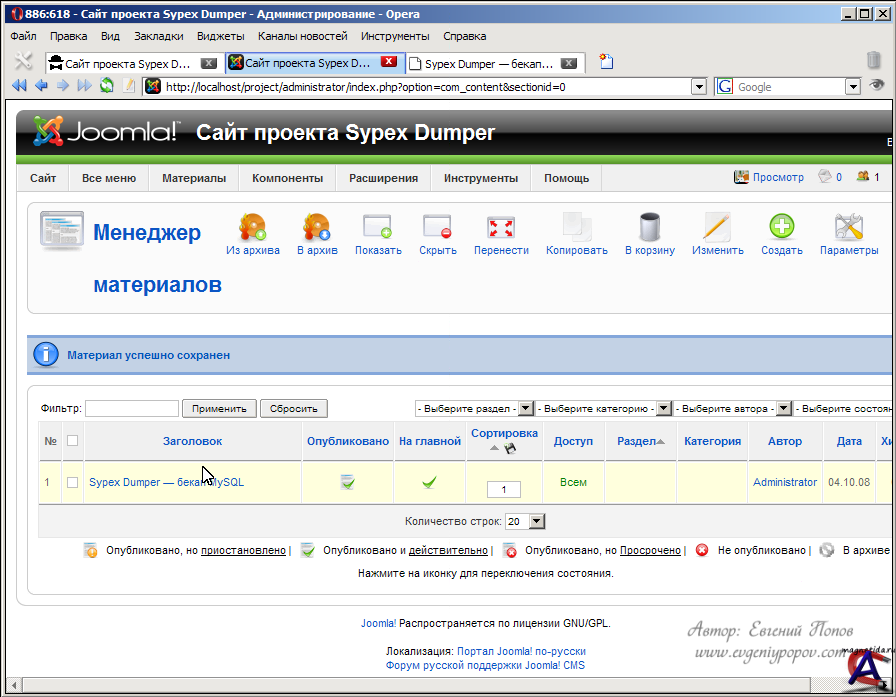
Task: Open the 'Количество строк' rows dropdown
Action: tap(537, 521)
